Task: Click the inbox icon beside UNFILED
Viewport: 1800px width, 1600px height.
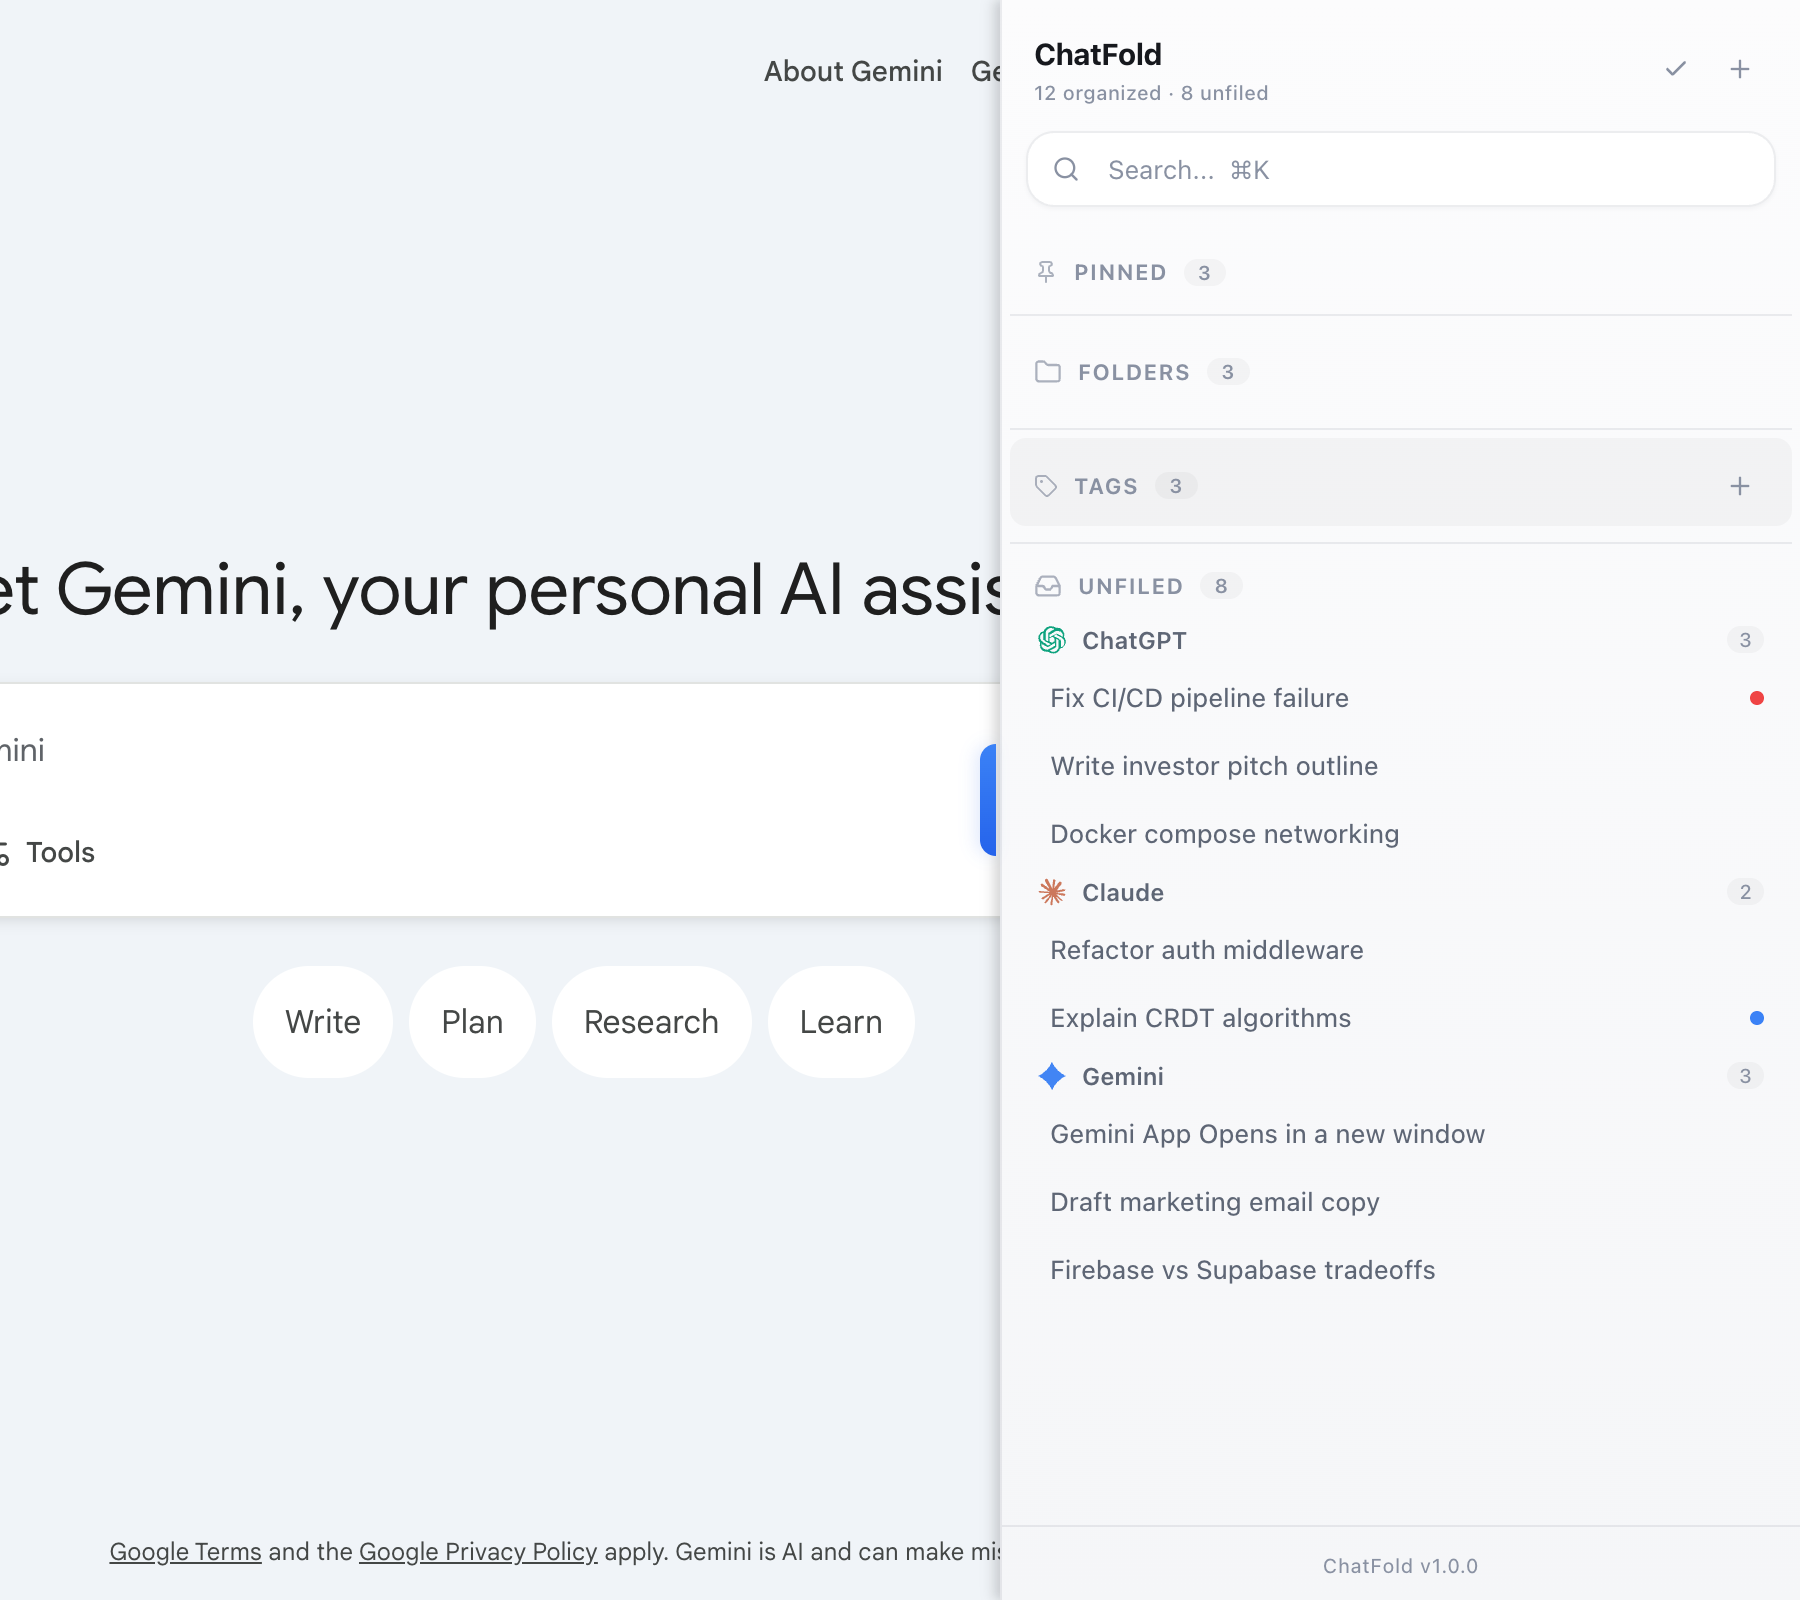Action: pyautogui.click(x=1047, y=586)
